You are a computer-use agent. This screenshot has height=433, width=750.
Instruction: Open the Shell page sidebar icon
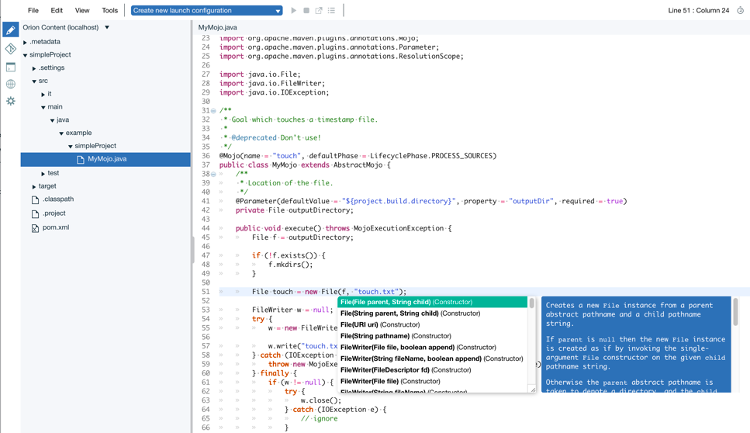coord(10,66)
